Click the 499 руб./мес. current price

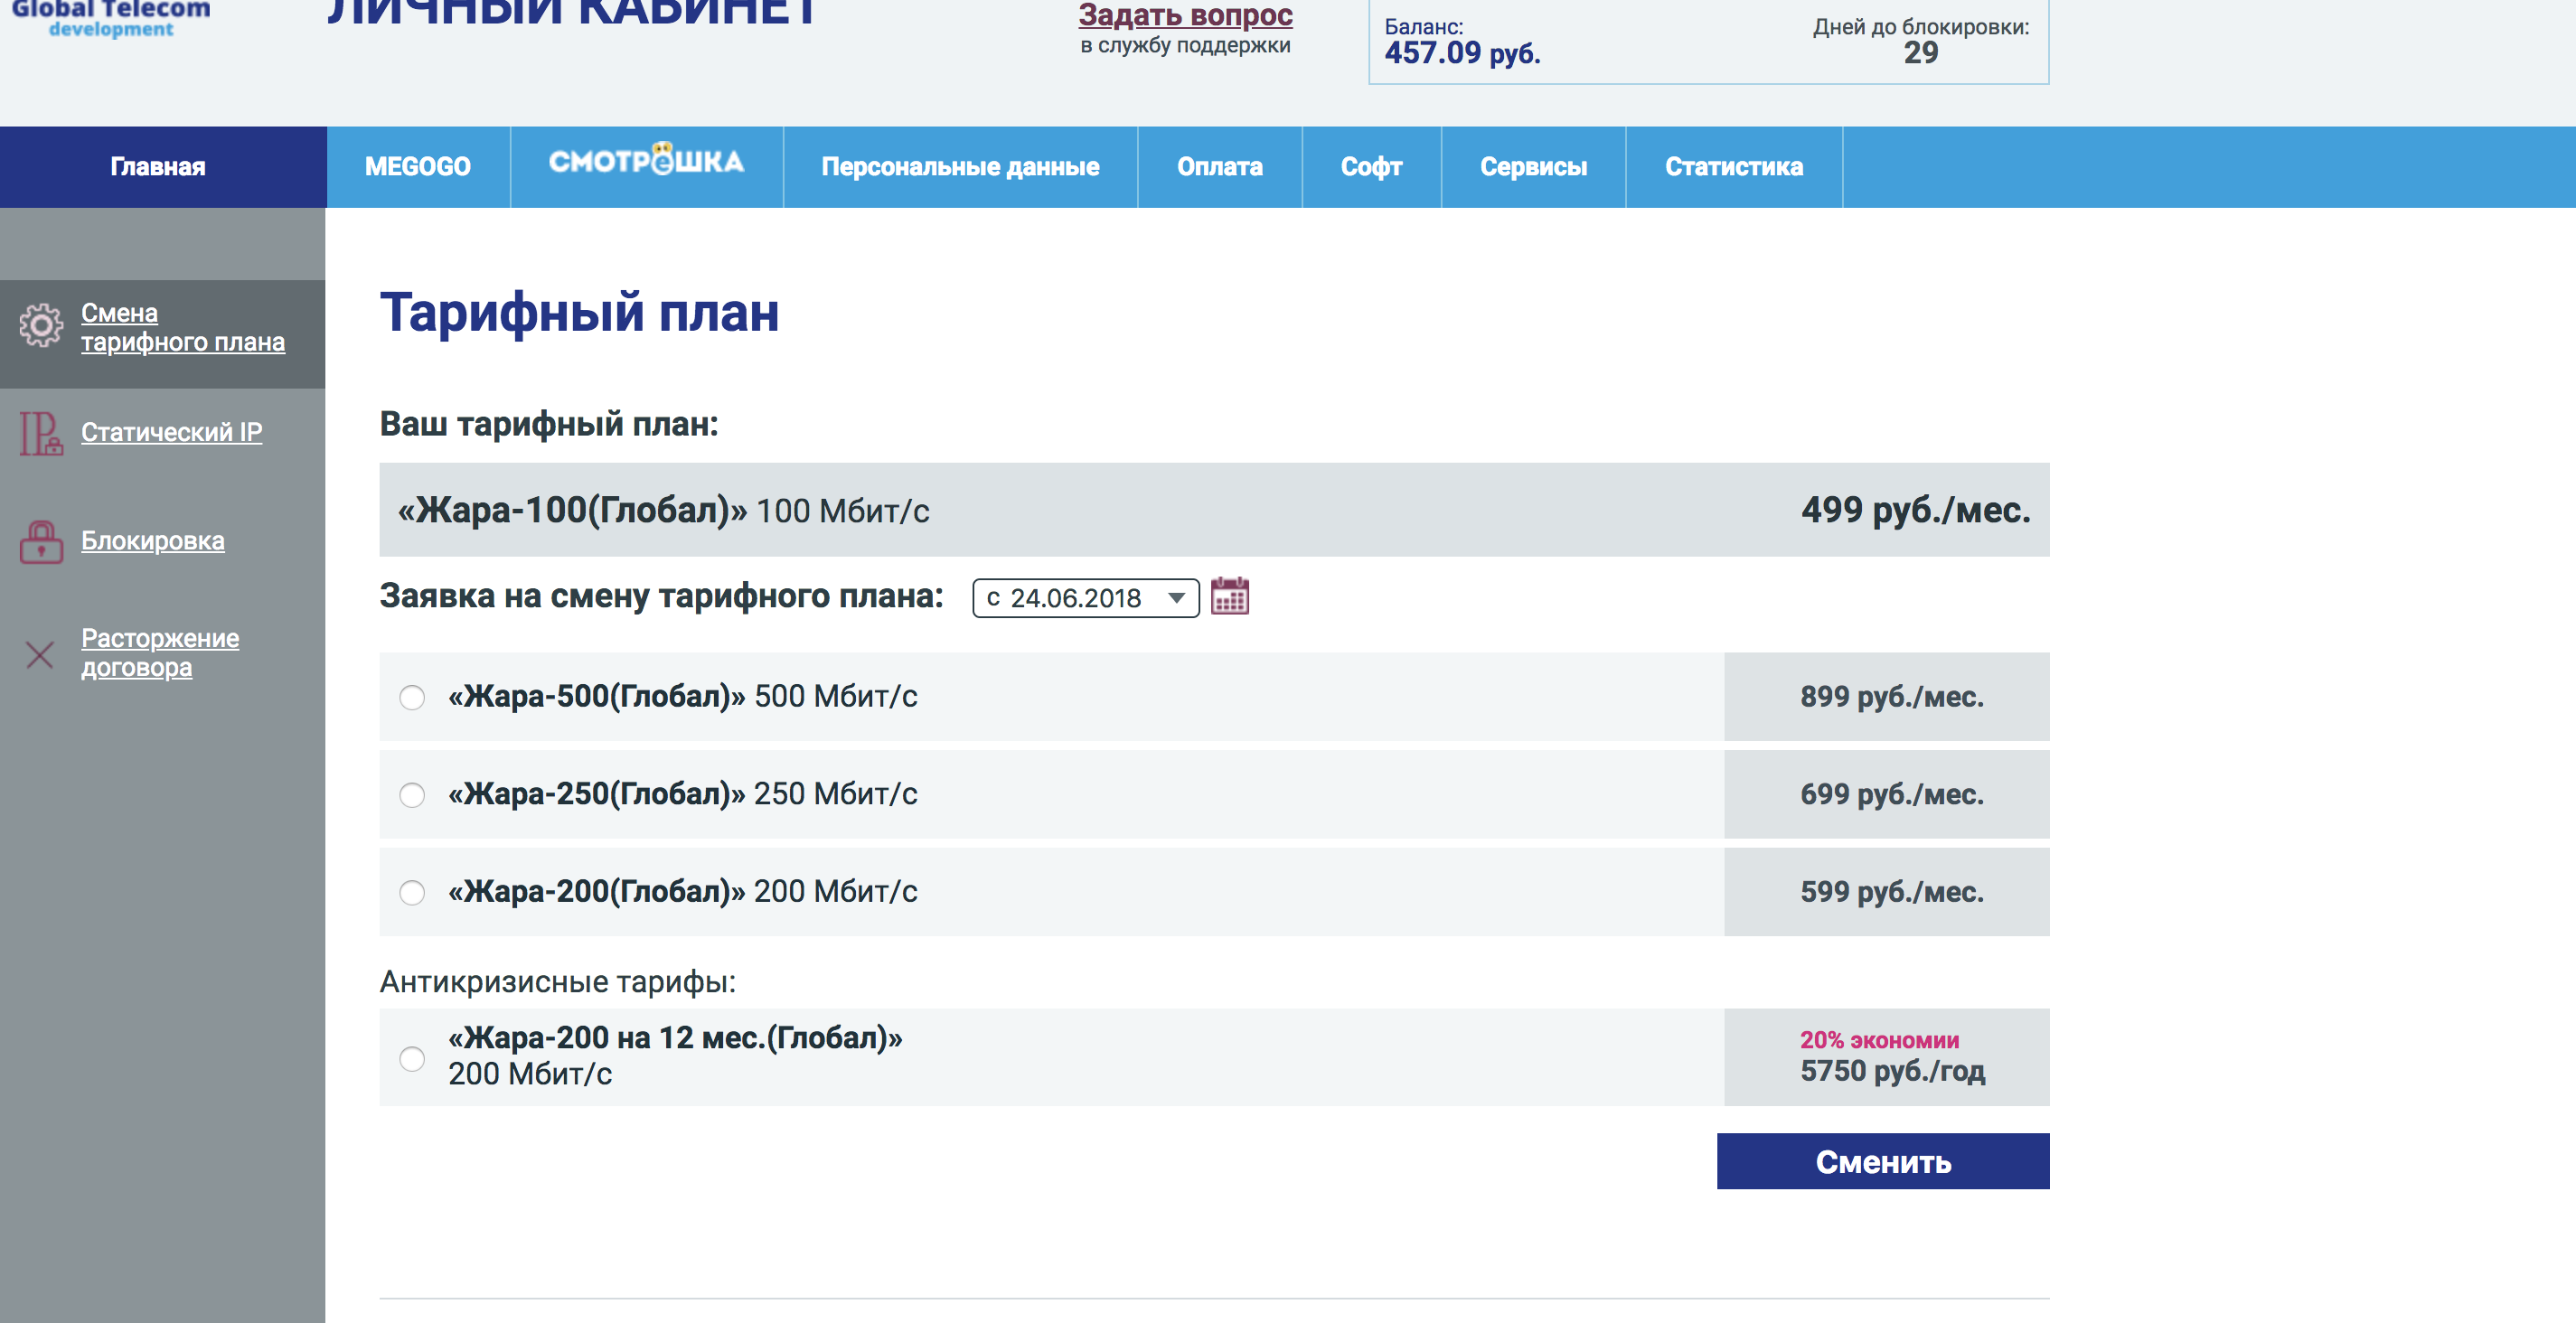pyautogui.click(x=1916, y=510)
